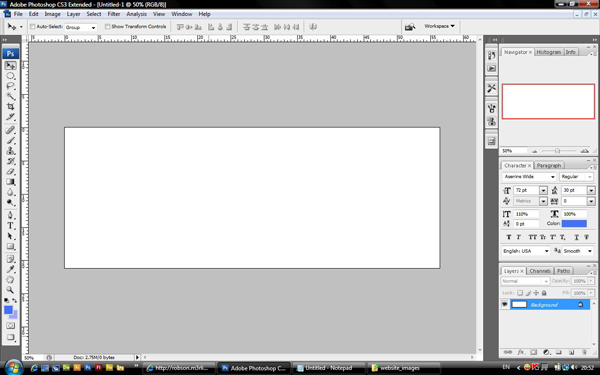Select the Clone Stamp tool
The height and width of the screenshot is (375, 600).
click(x=11, y=151)
